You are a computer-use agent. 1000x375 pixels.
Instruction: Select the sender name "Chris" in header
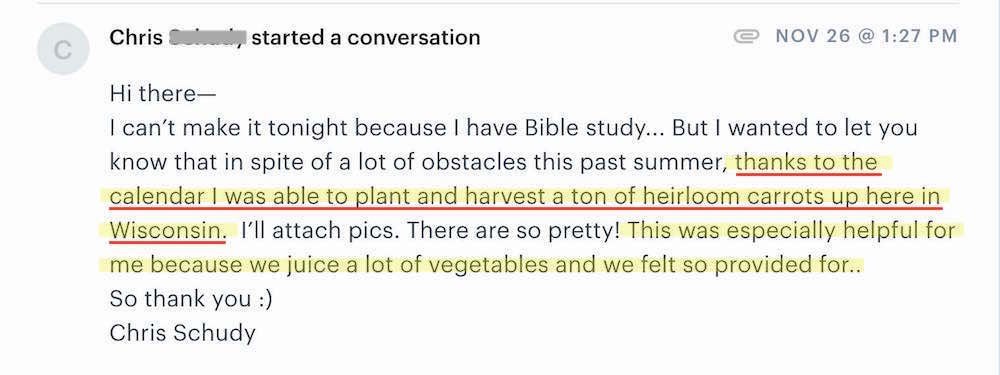tap(136, 38)
